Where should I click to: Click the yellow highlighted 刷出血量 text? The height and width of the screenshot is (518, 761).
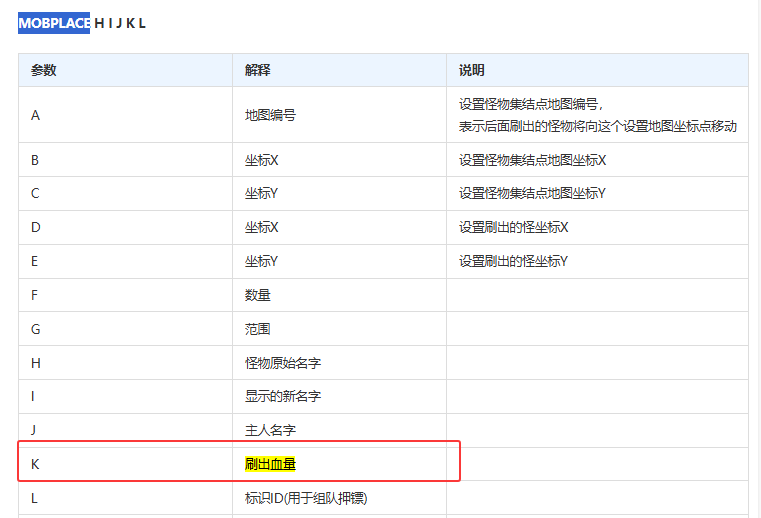(x=271, y=464)
